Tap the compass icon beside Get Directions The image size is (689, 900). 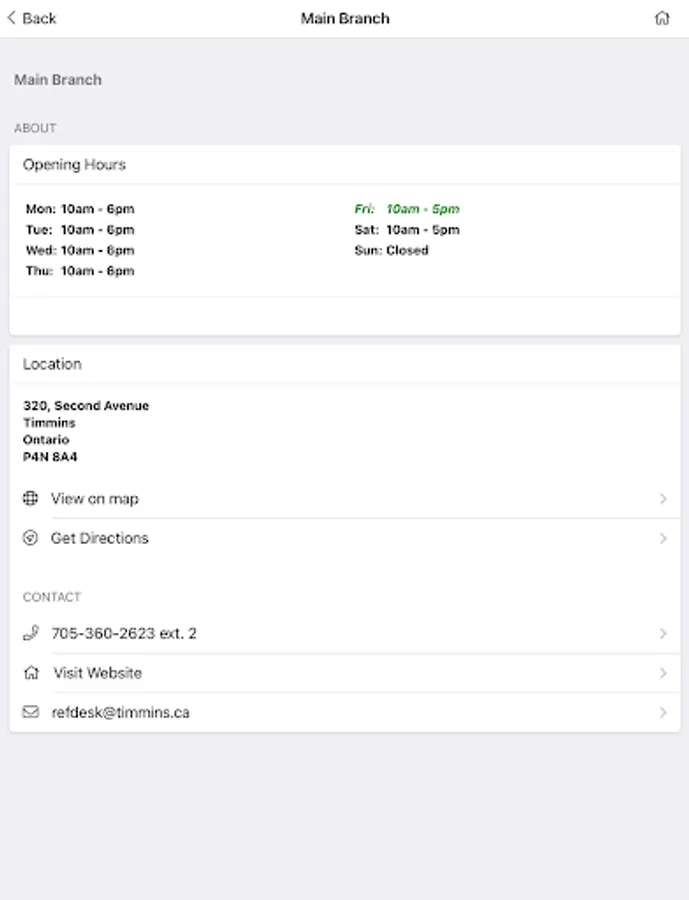tap(31, 538)
